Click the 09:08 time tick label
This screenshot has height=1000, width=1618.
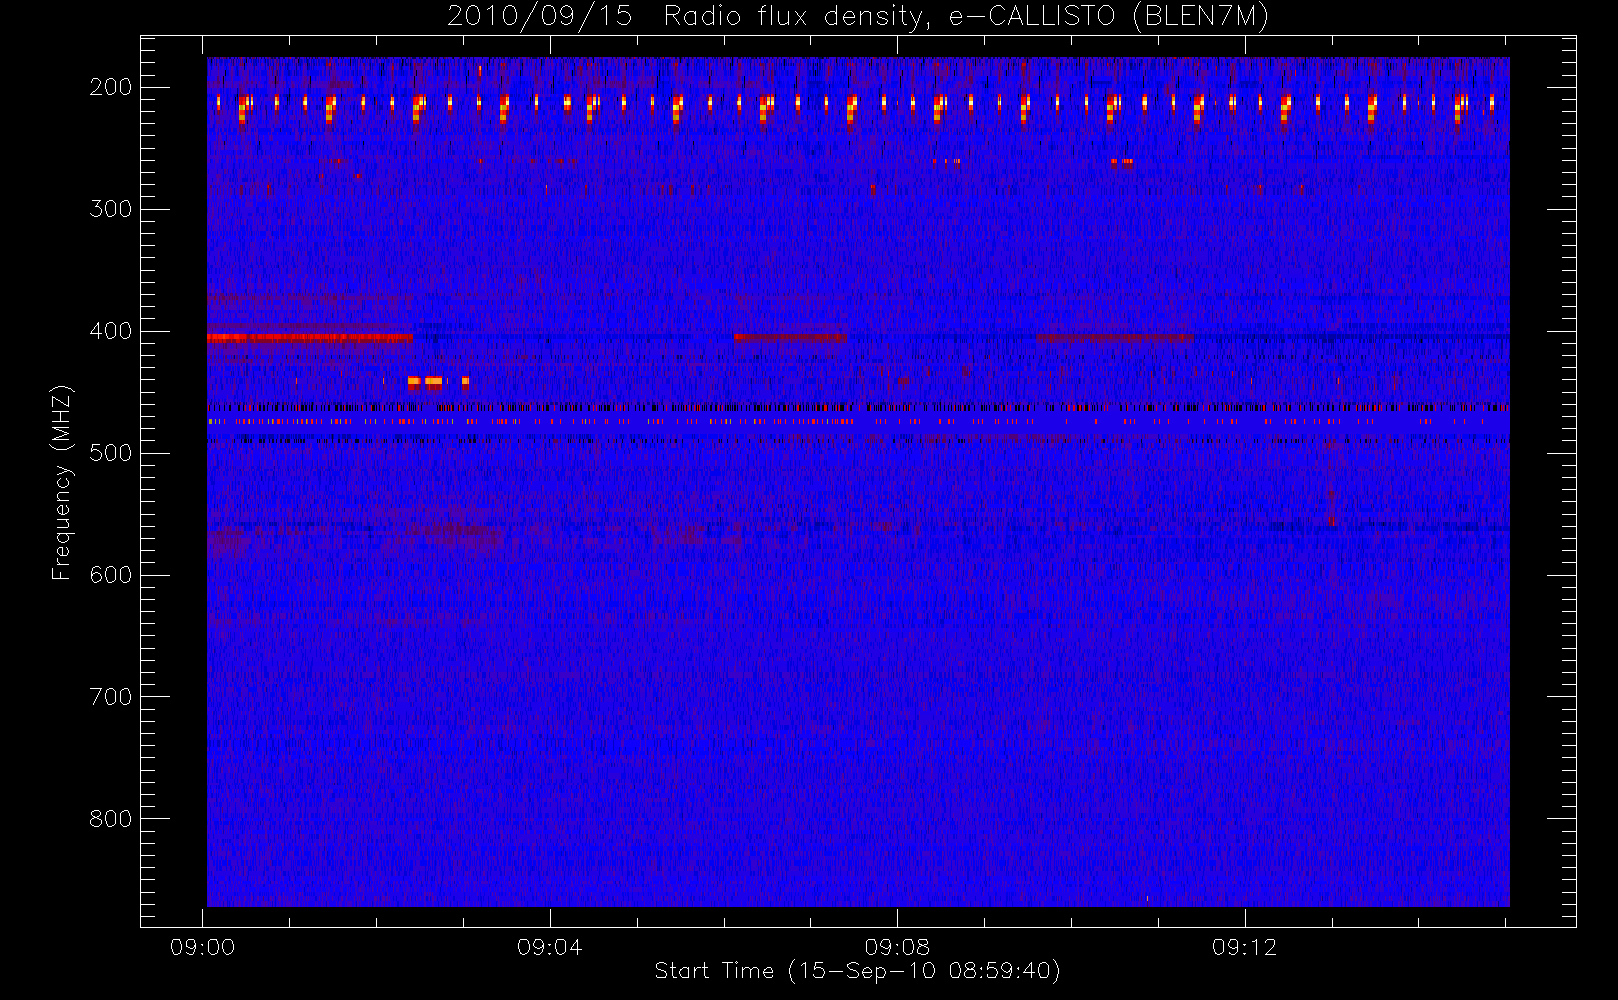tap(897, 947)
